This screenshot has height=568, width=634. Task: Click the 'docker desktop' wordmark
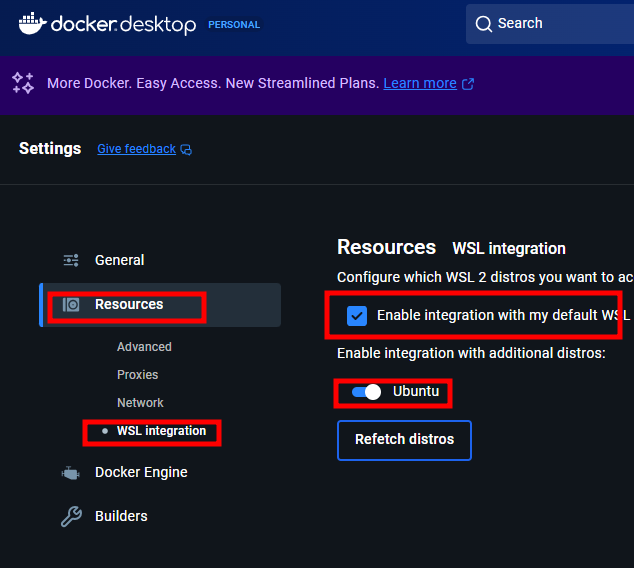click(123, 24)
